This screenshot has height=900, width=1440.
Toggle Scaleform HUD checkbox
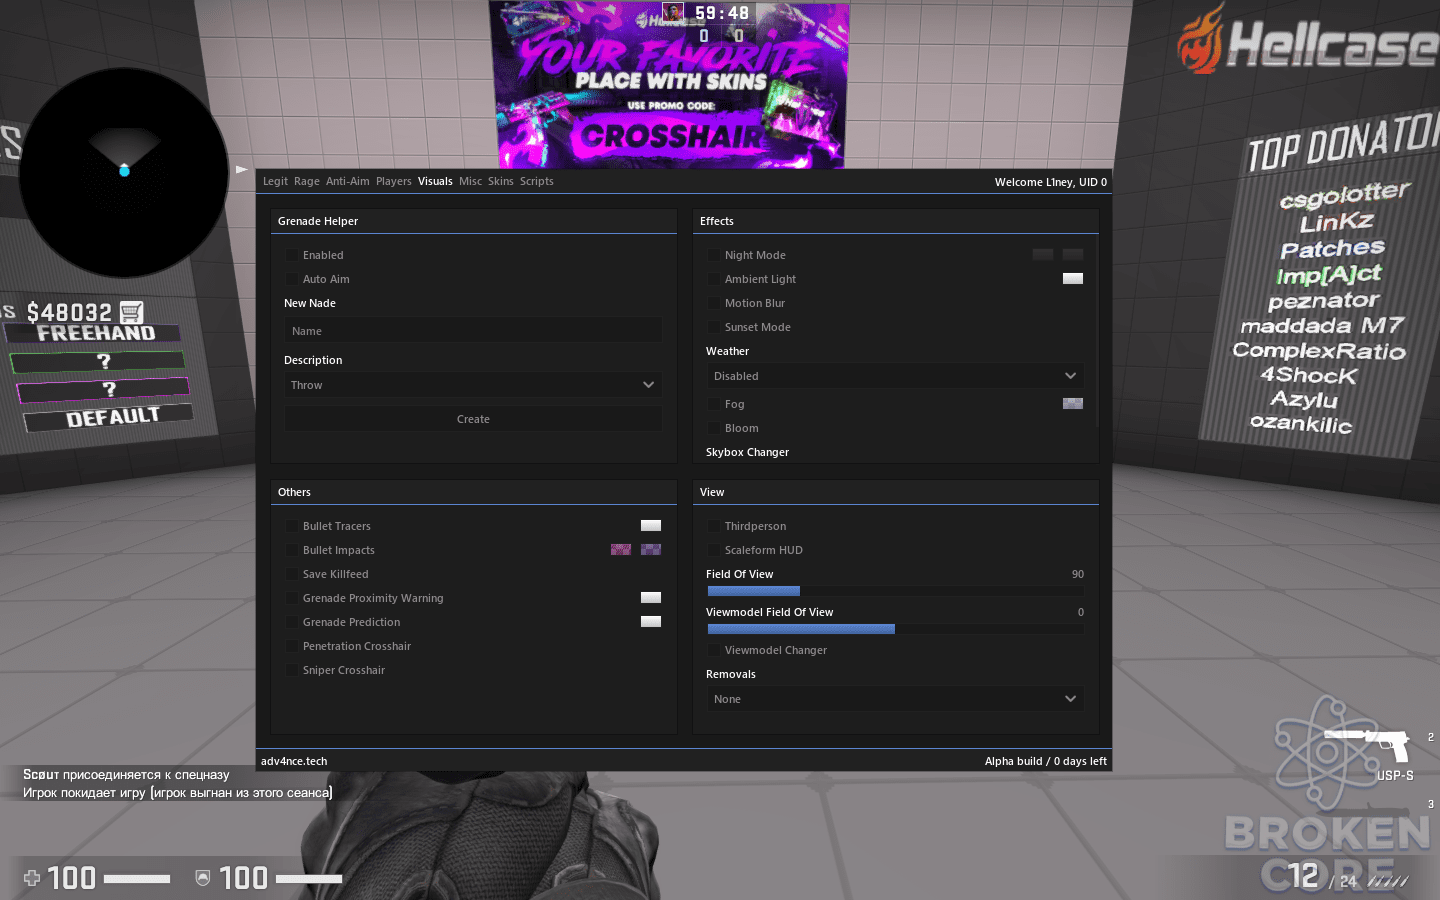point(714,550)
